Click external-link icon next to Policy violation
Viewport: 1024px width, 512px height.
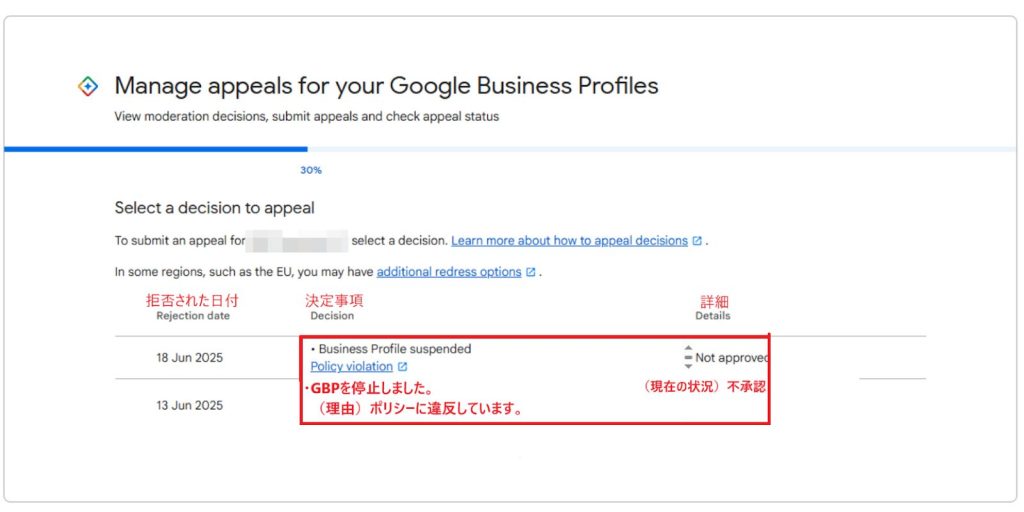[402, 367]
